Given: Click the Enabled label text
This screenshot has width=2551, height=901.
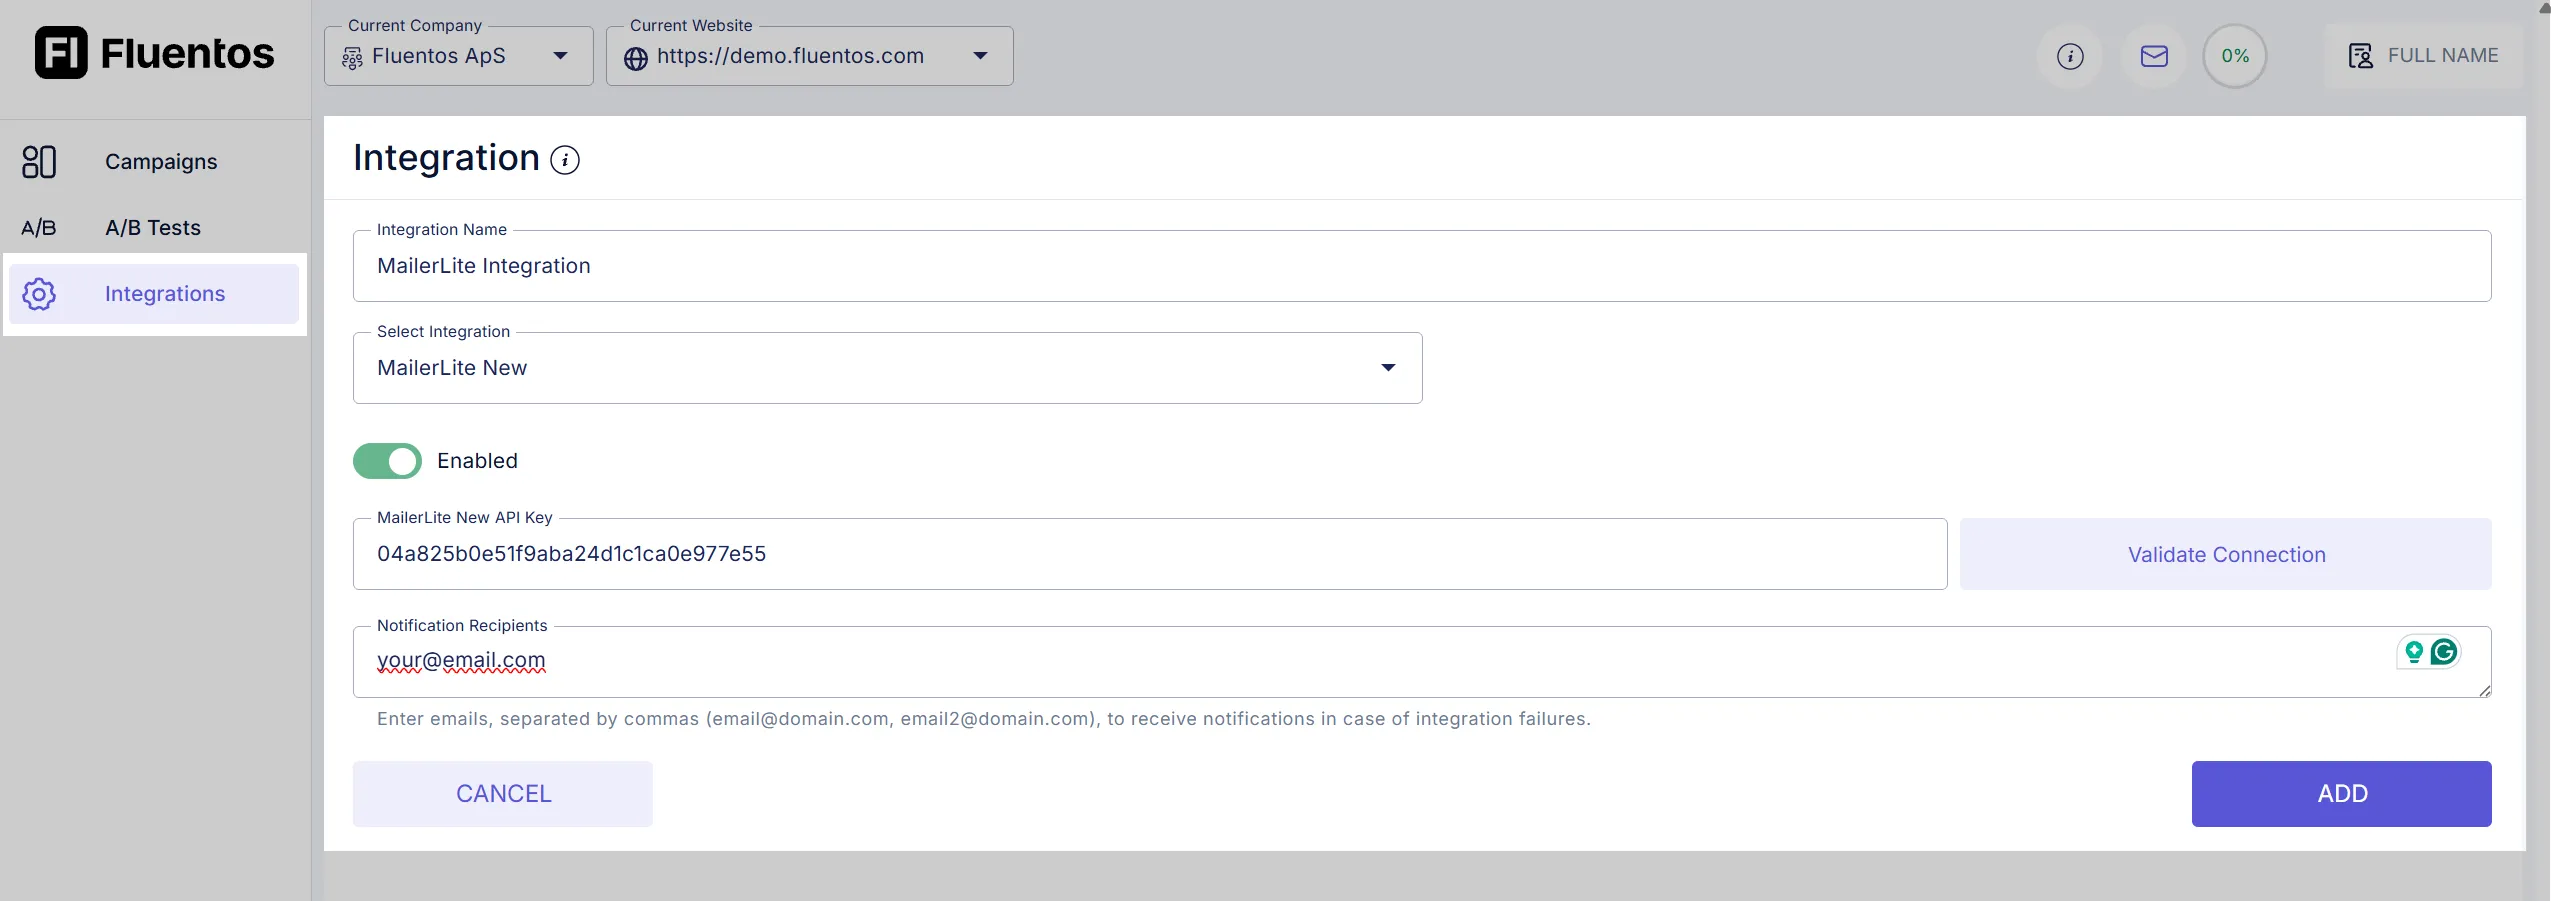Looking at the screenshot, I should click(x=477, y=461).
